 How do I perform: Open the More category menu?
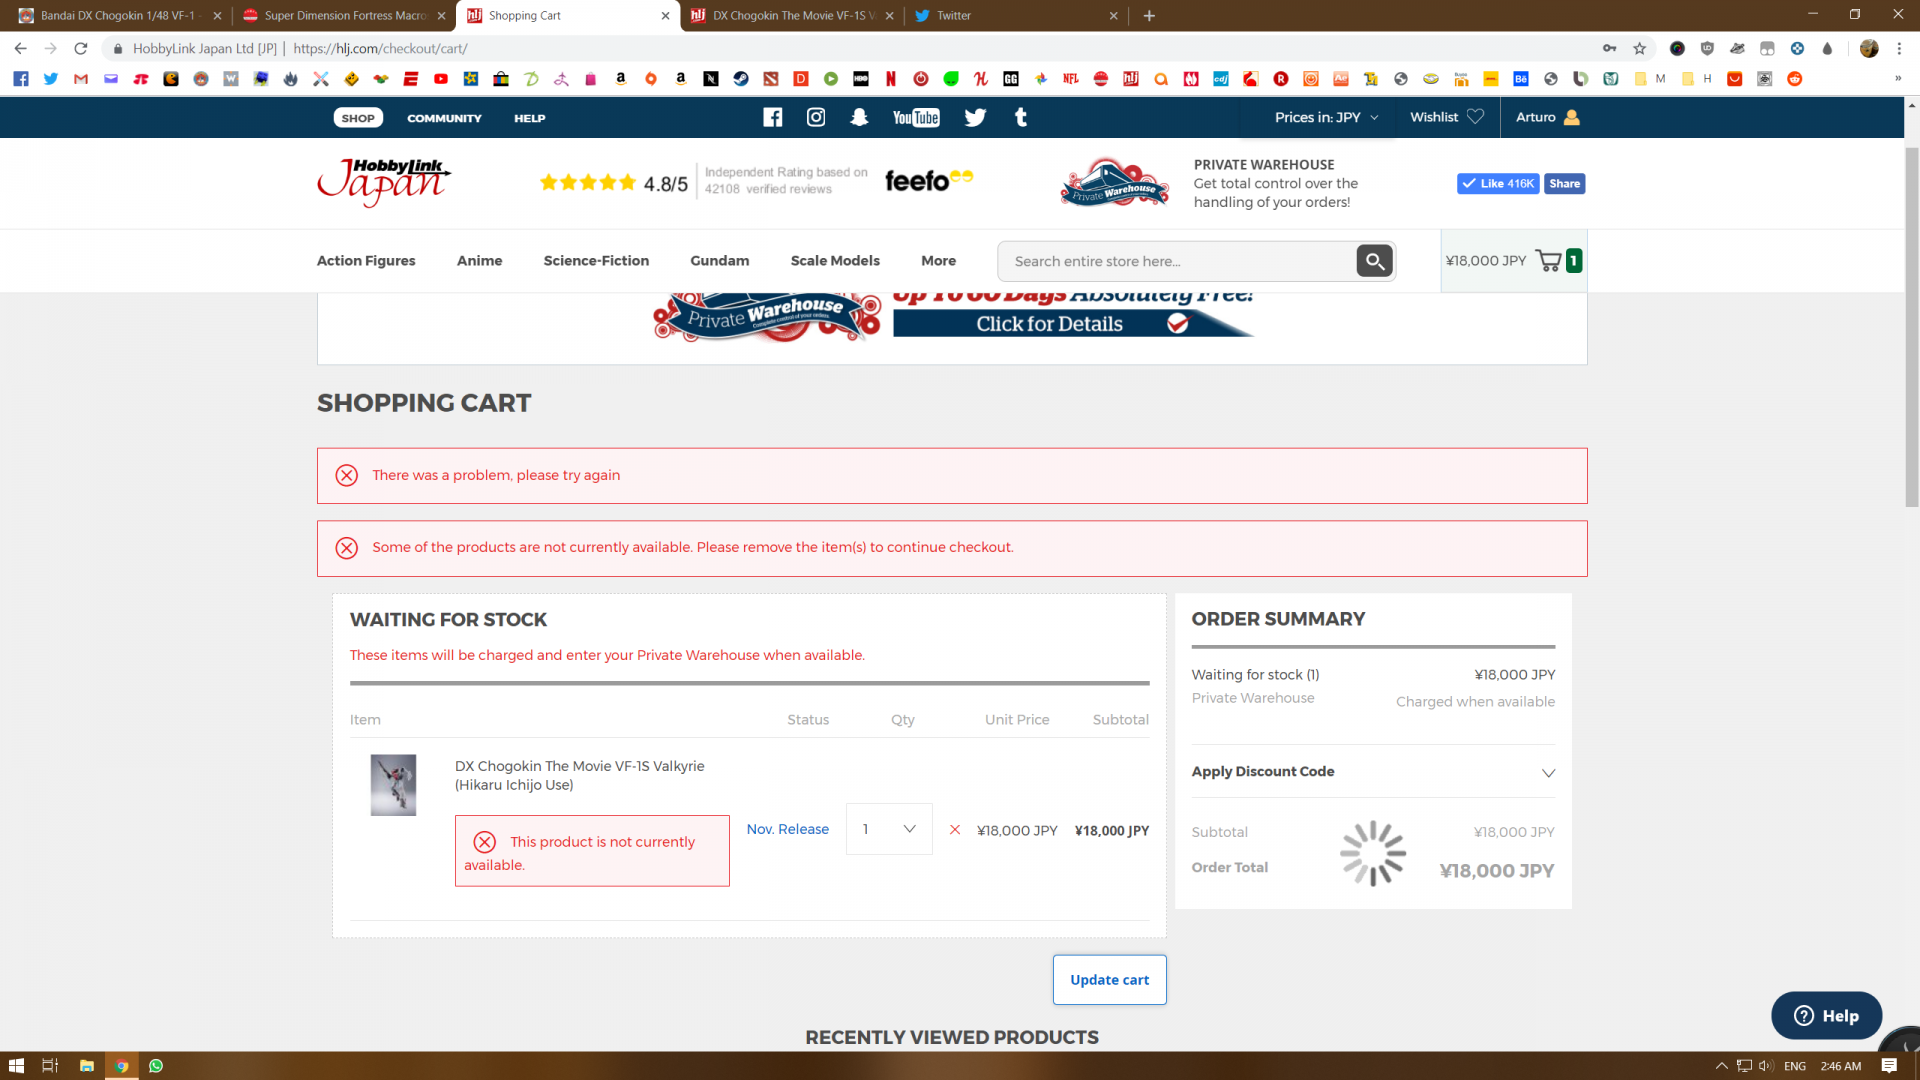click(x=939, y=260)
